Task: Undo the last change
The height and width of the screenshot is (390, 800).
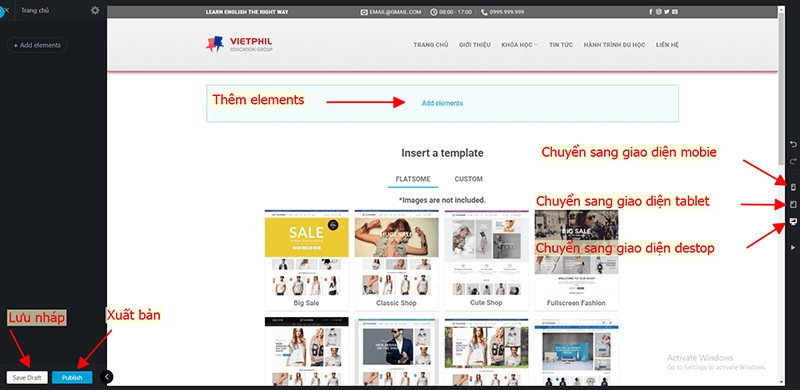Action: tap(793, 144)
